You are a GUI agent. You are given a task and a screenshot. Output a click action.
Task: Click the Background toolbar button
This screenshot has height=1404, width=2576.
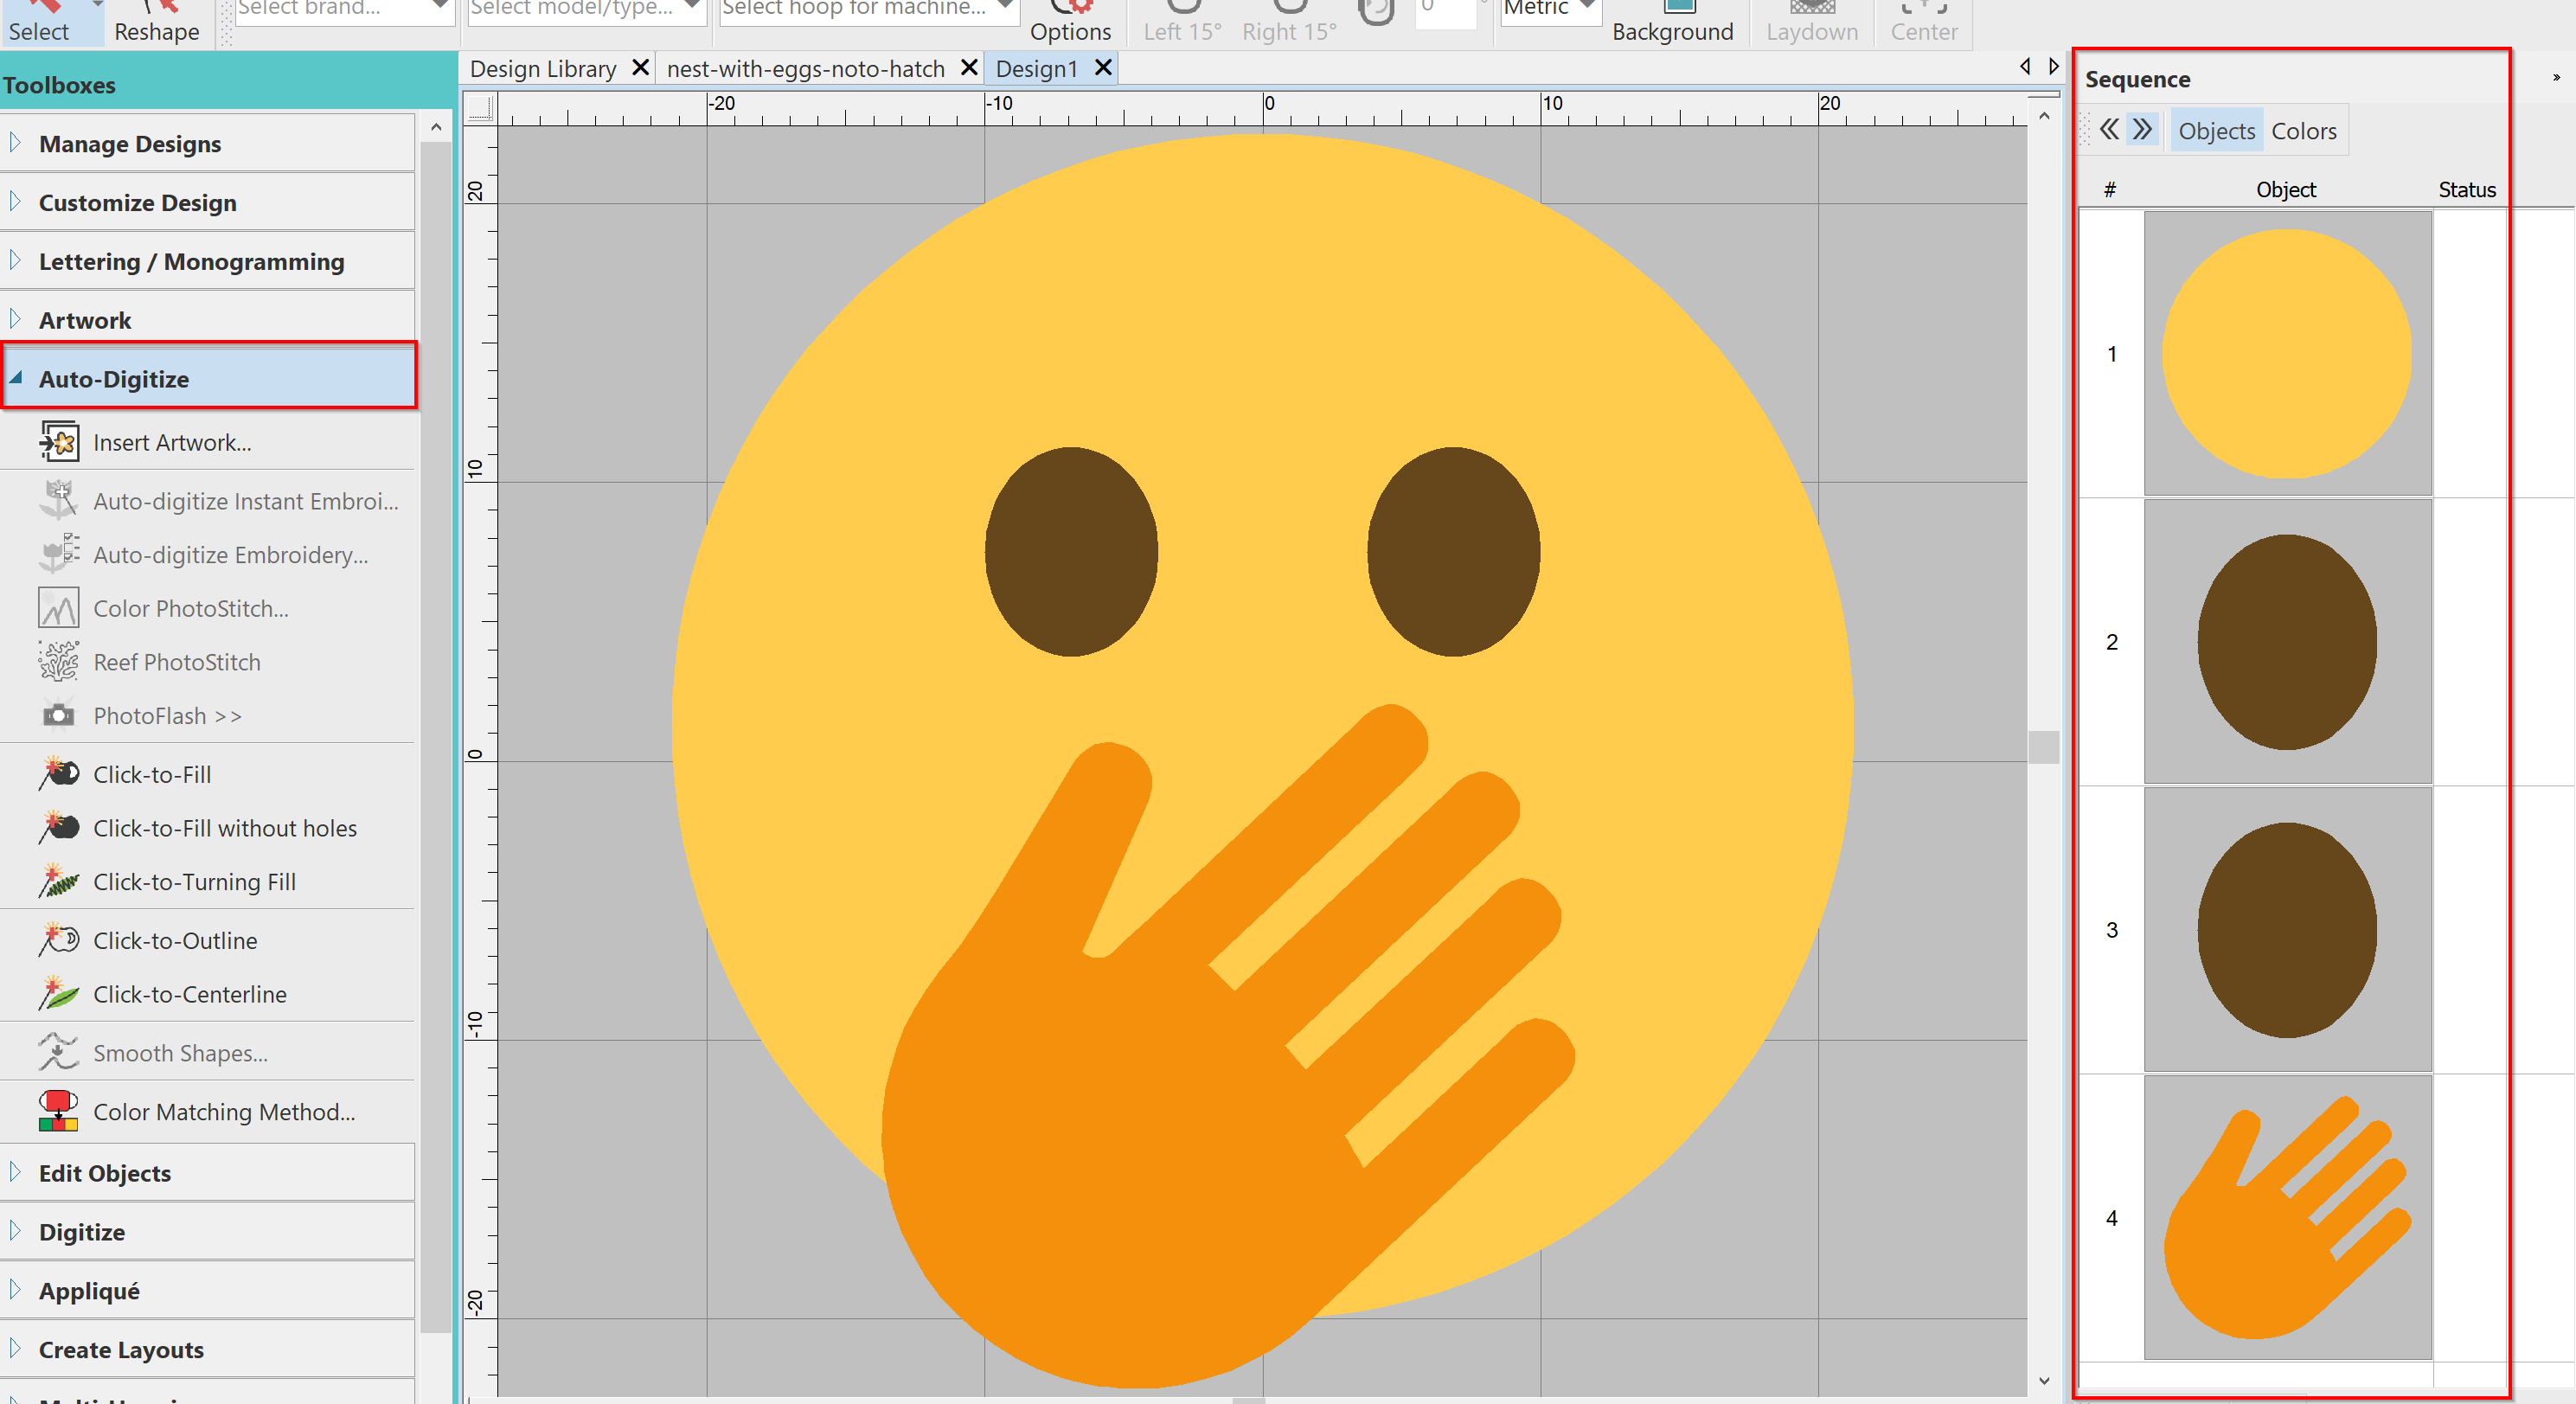coord(1672,22)
